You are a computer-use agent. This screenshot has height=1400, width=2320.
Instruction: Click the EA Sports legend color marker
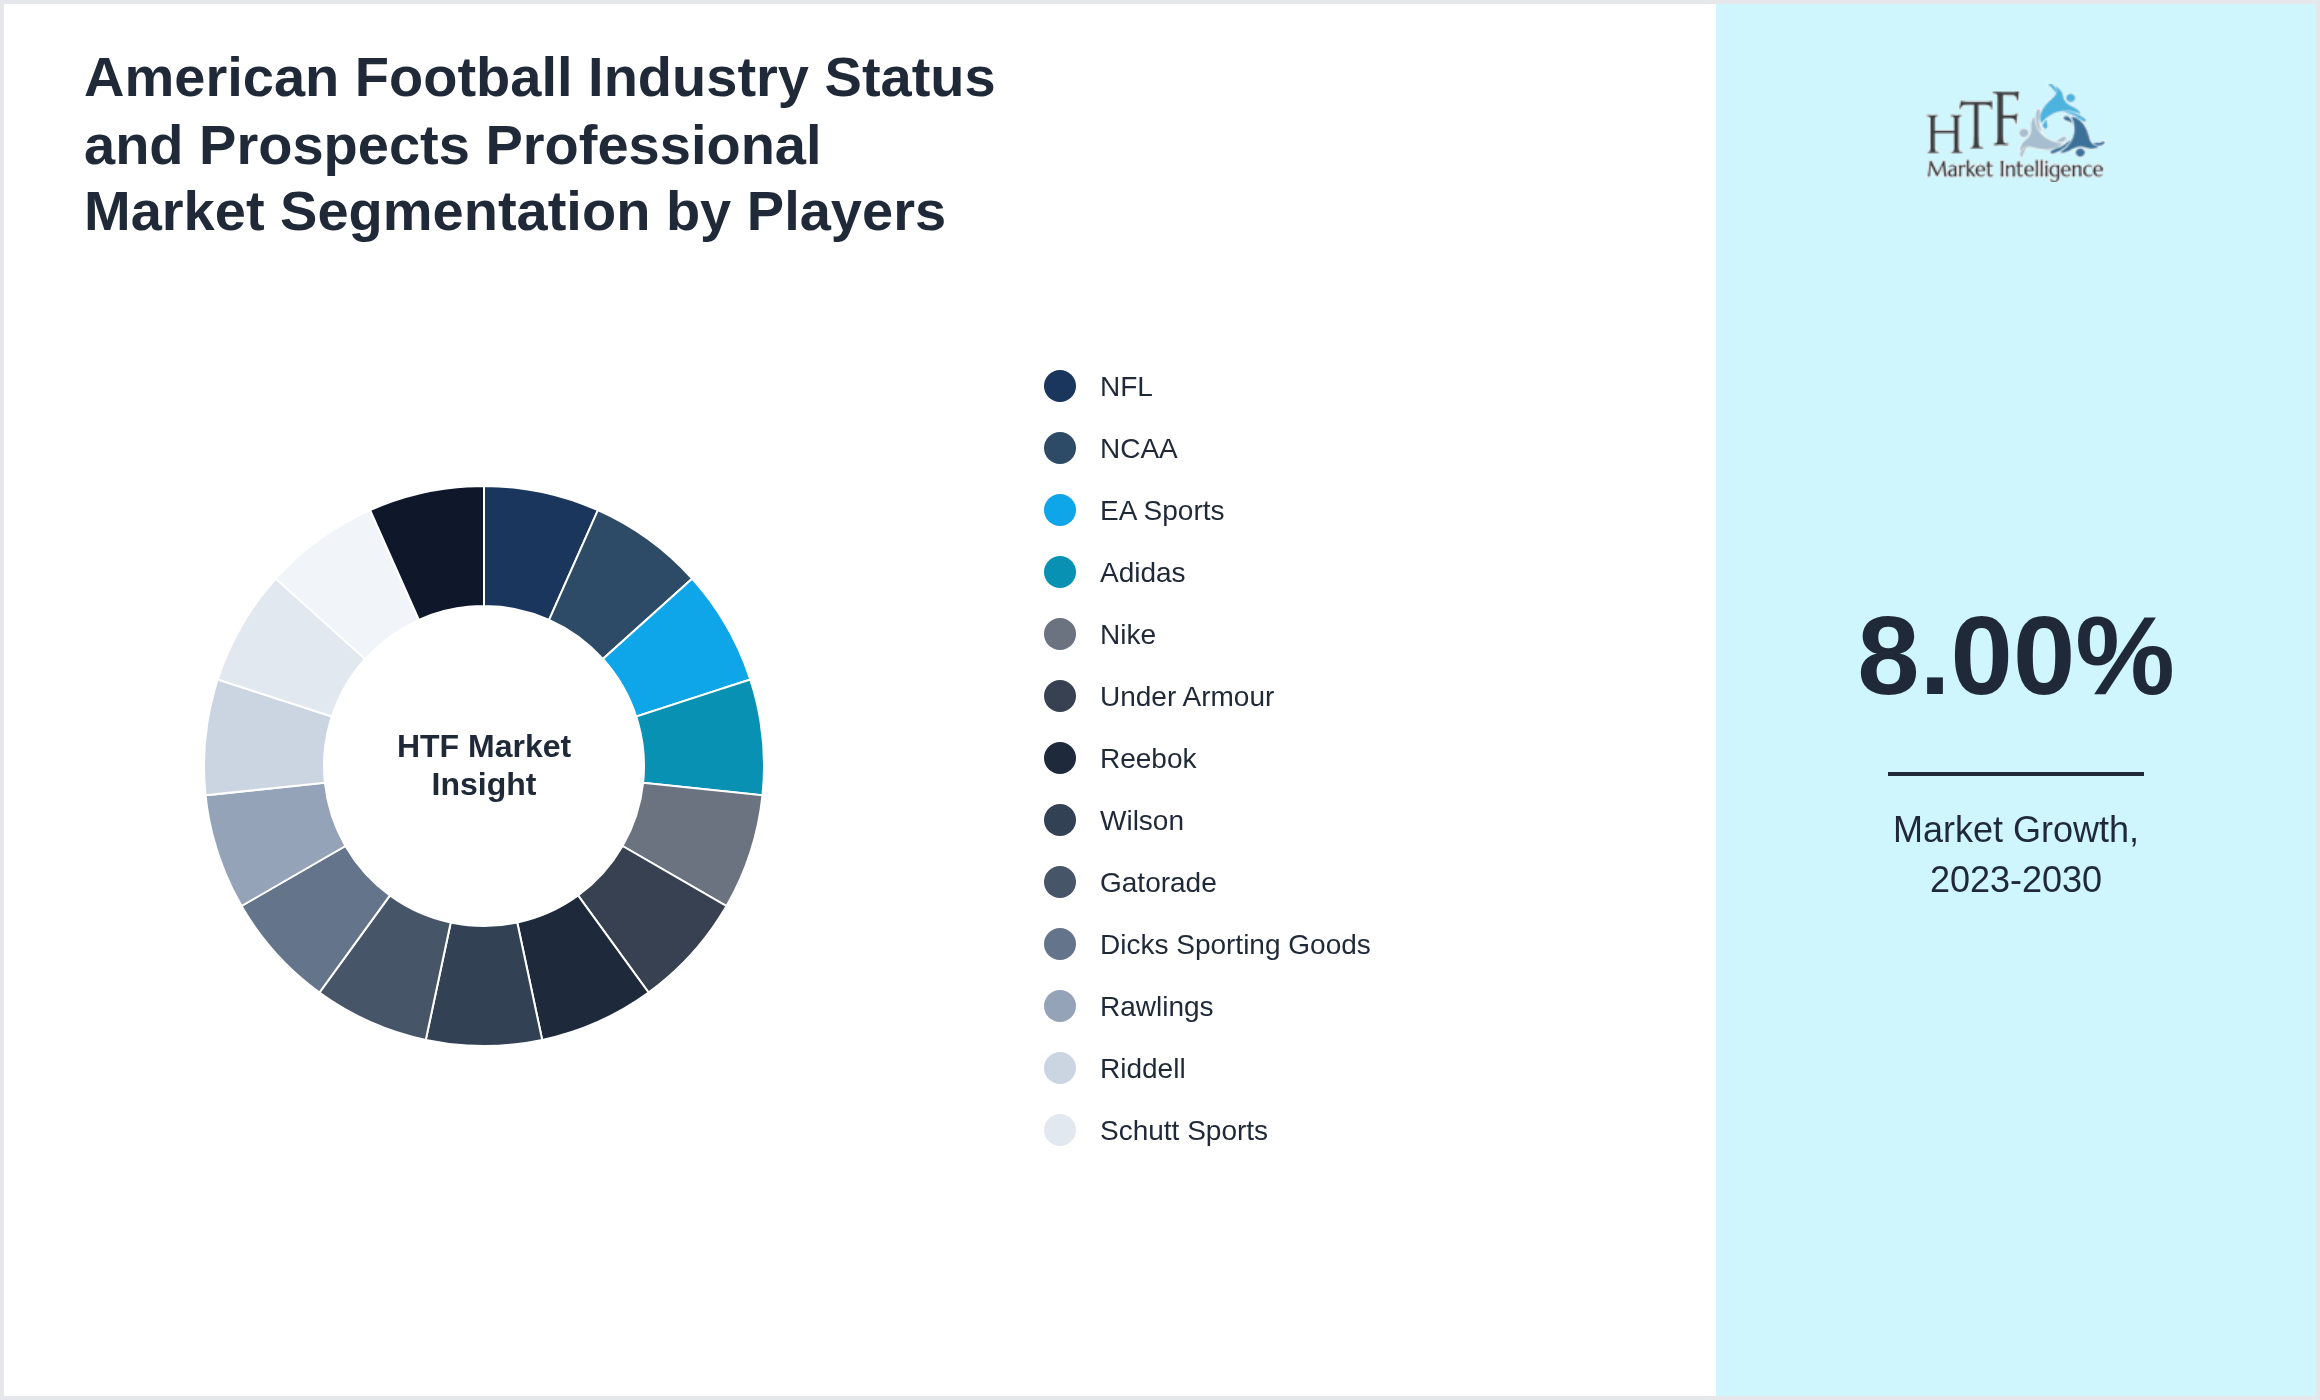(x=1058, y=510)
